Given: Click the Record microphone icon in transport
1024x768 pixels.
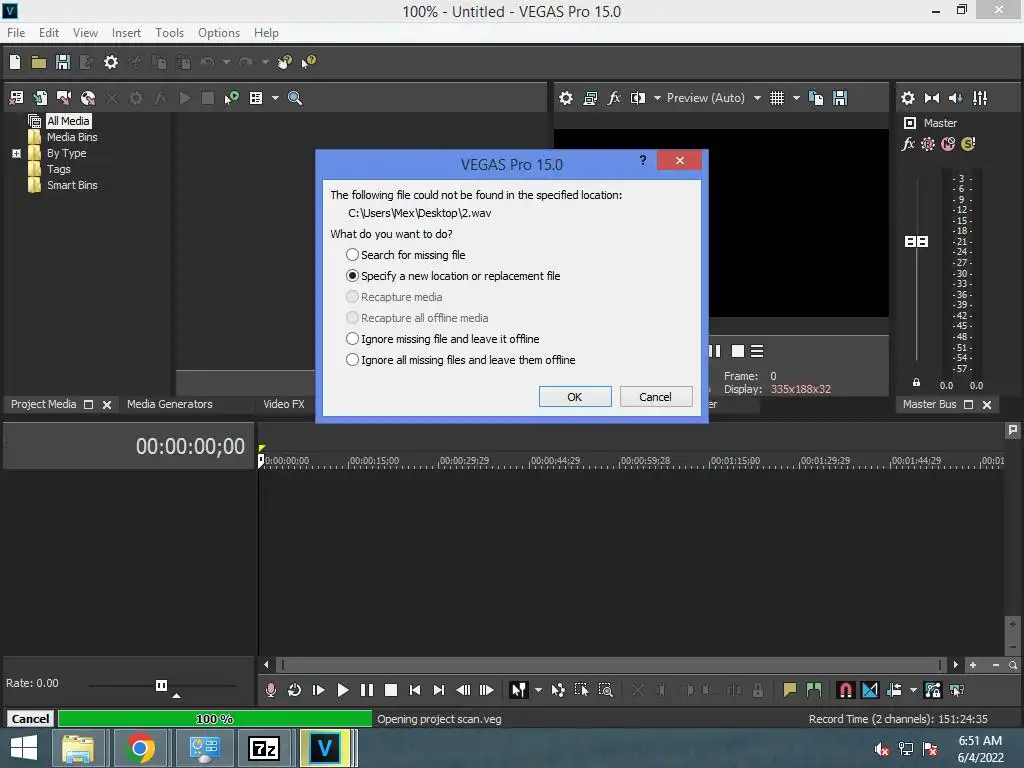Looking at the screenshot, I should tap(270, 690).
